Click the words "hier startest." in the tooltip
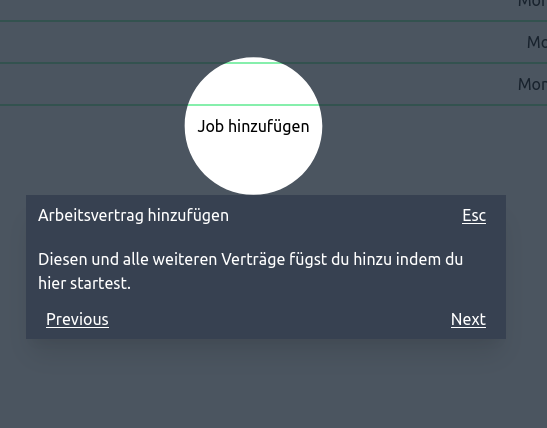This screenshot has height=428, width=547. click(84, 283)
